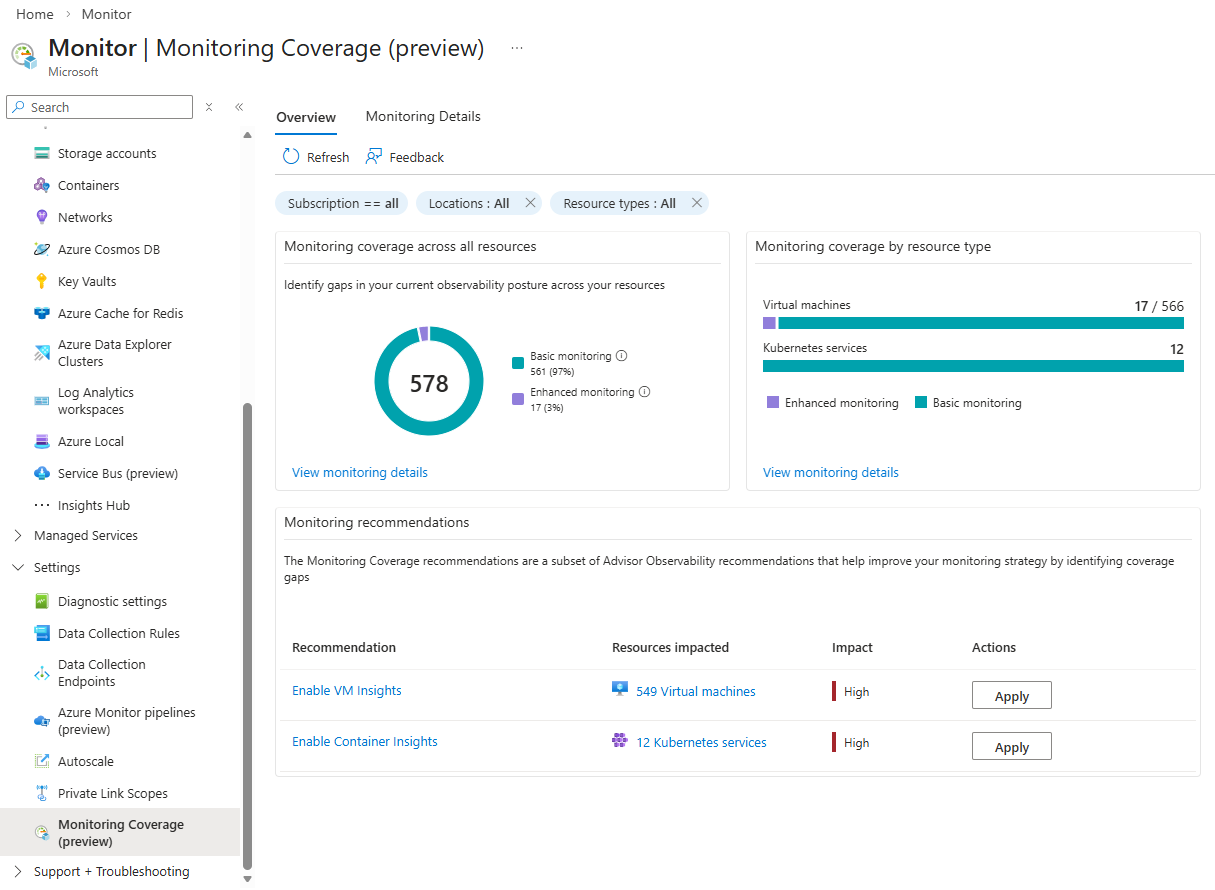Expand the Managed Services section
Image resolution: width=1215 pixels, height=890 pixels.
[x=16, y=535]
